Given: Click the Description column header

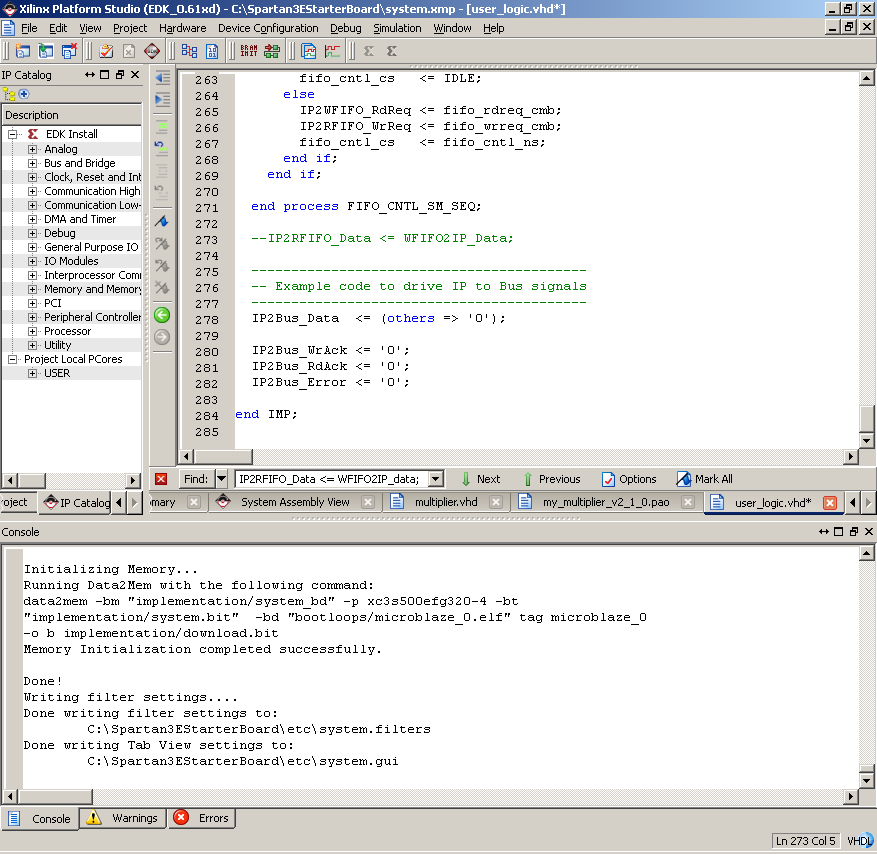Looking at the screenshot, I should tap(72, 115).
